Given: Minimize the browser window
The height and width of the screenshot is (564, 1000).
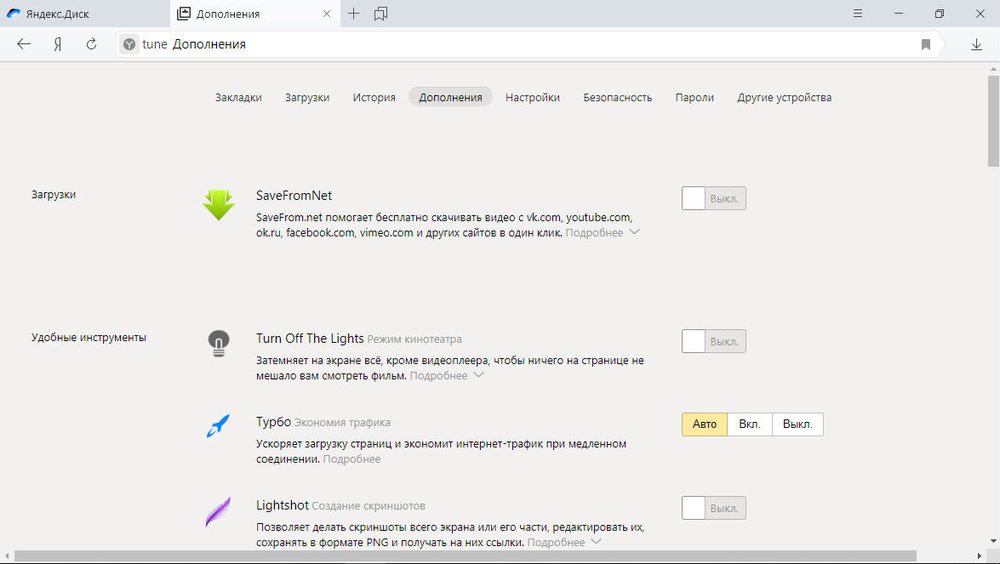Looking at the screenshot, I should point(899,13).
